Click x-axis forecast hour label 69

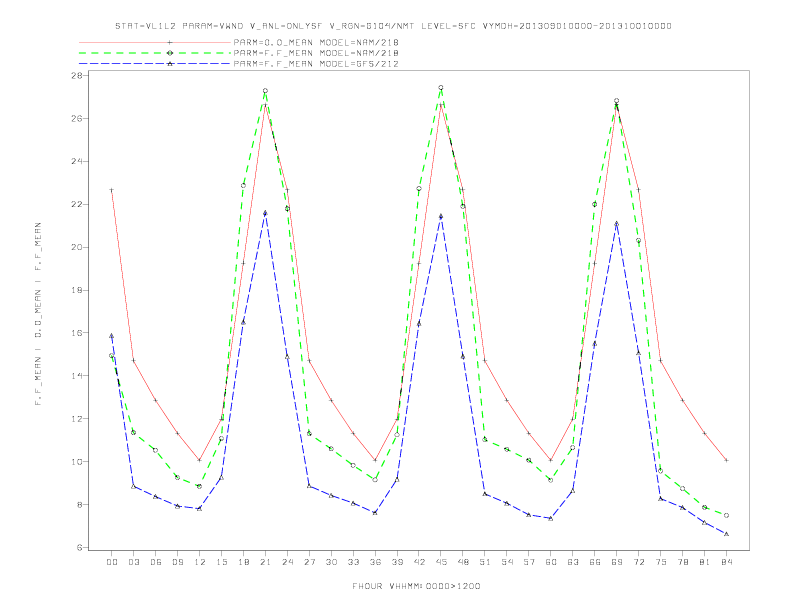coord(617,562)
